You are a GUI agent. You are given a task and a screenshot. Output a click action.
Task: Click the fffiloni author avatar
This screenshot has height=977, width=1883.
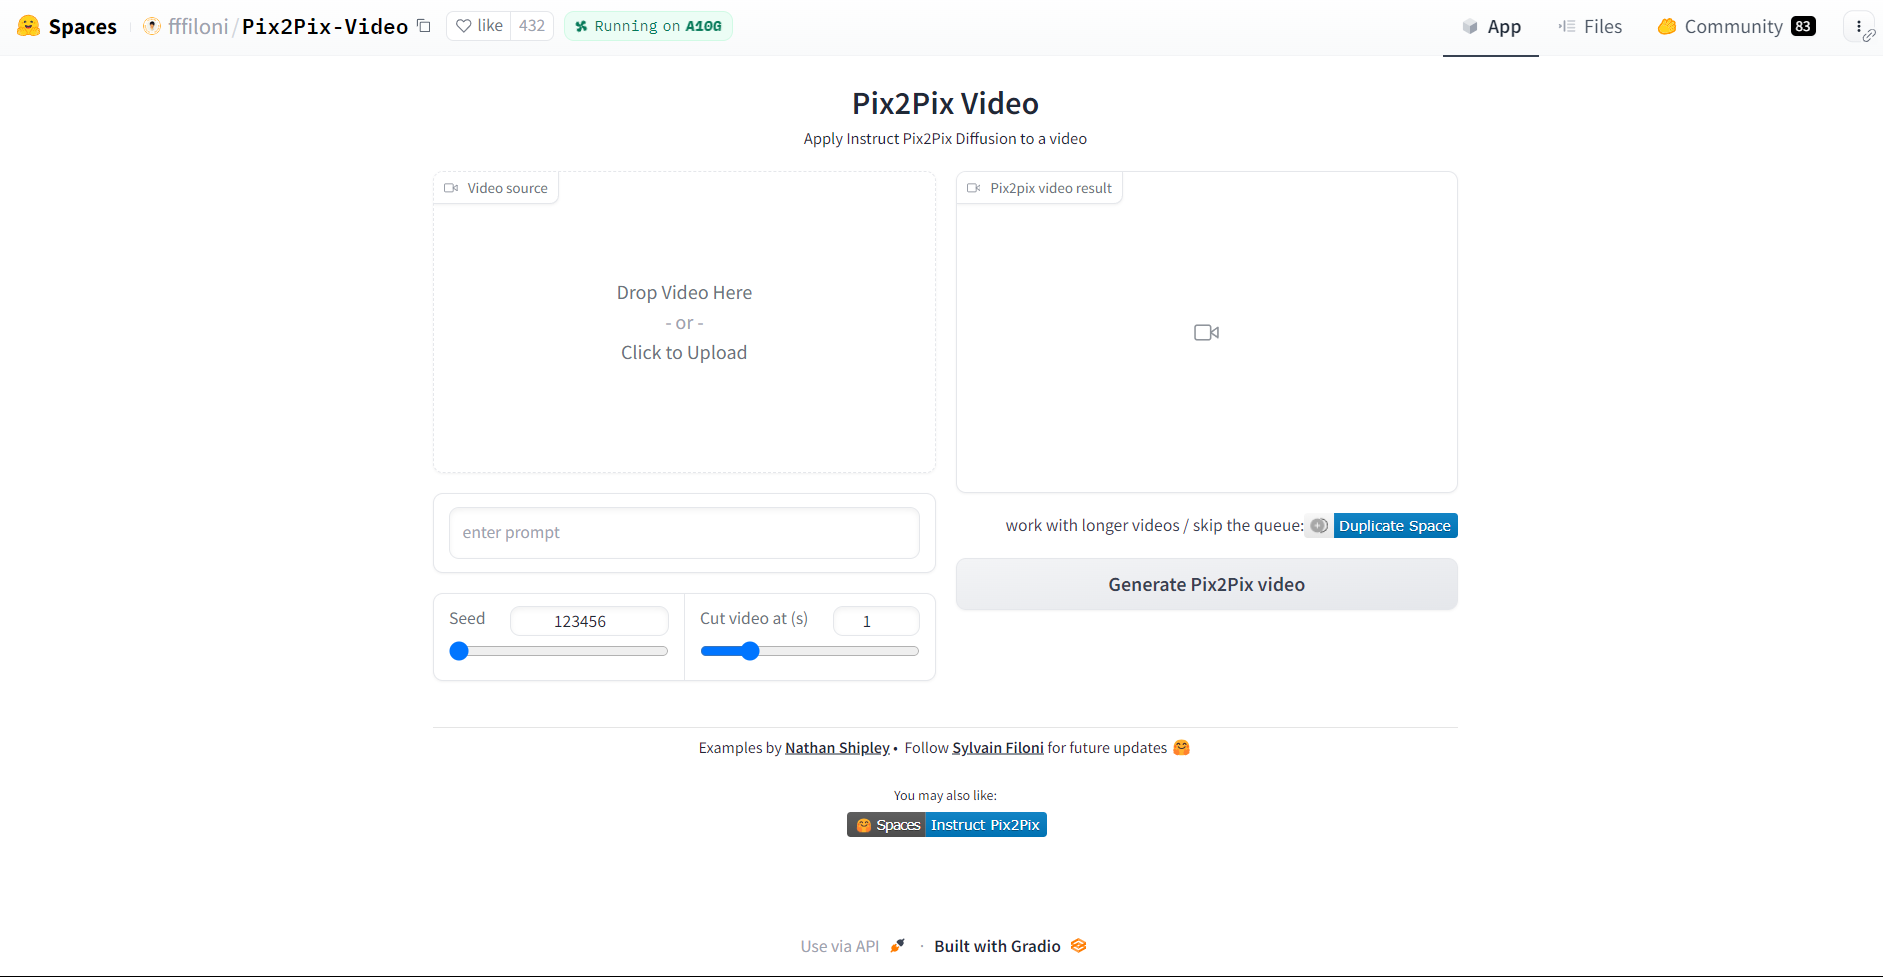coord(152,26)
